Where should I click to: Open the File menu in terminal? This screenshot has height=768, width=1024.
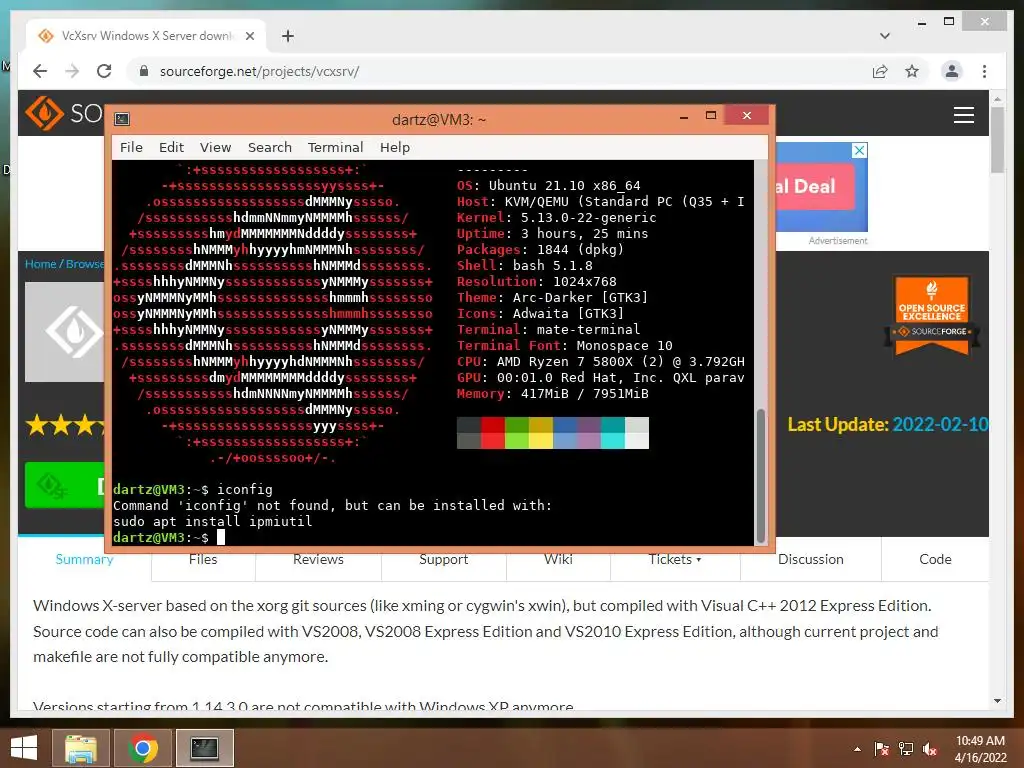[x=131, y=148]
